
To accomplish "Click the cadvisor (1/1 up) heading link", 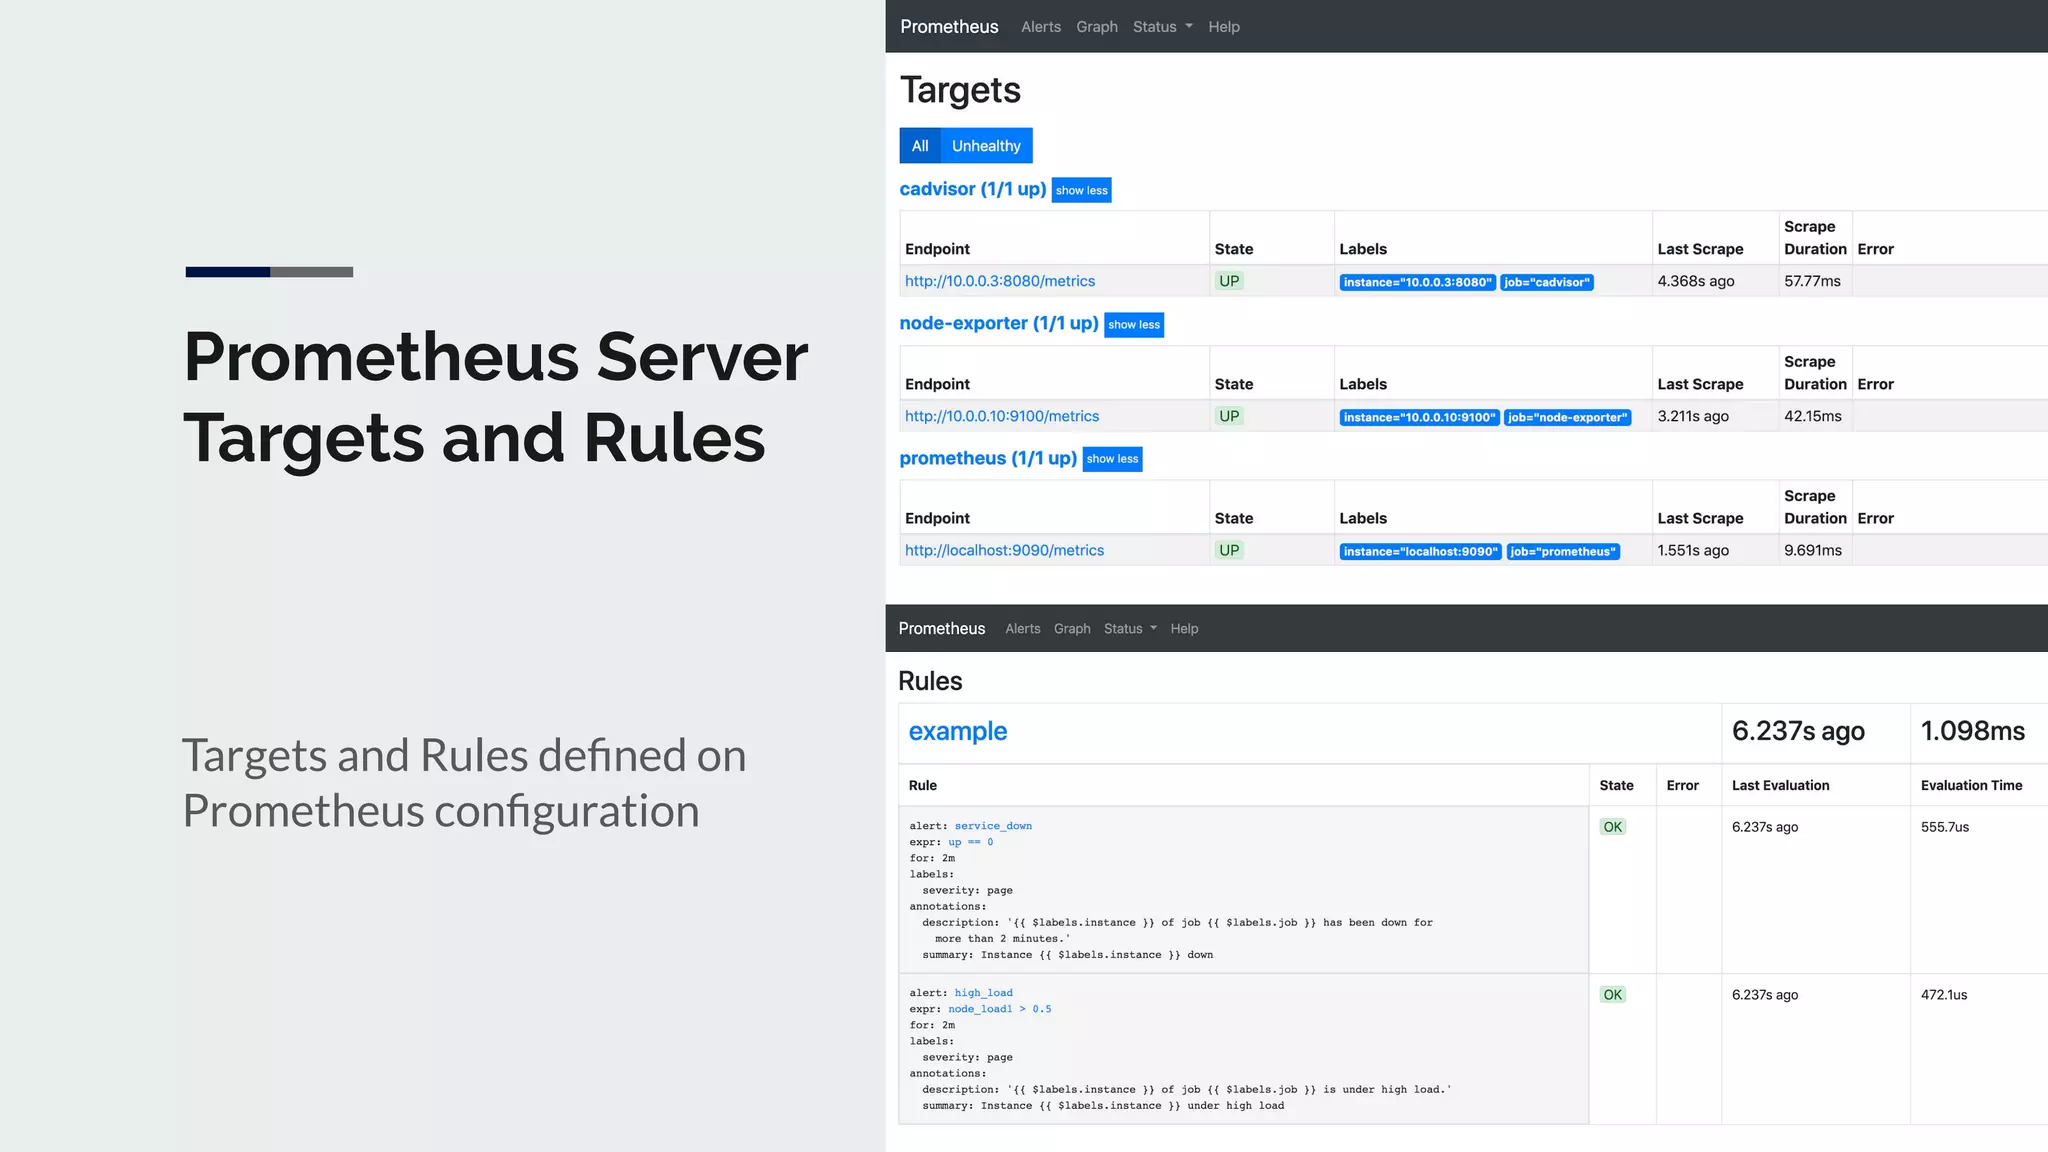I will pos(973,189).
